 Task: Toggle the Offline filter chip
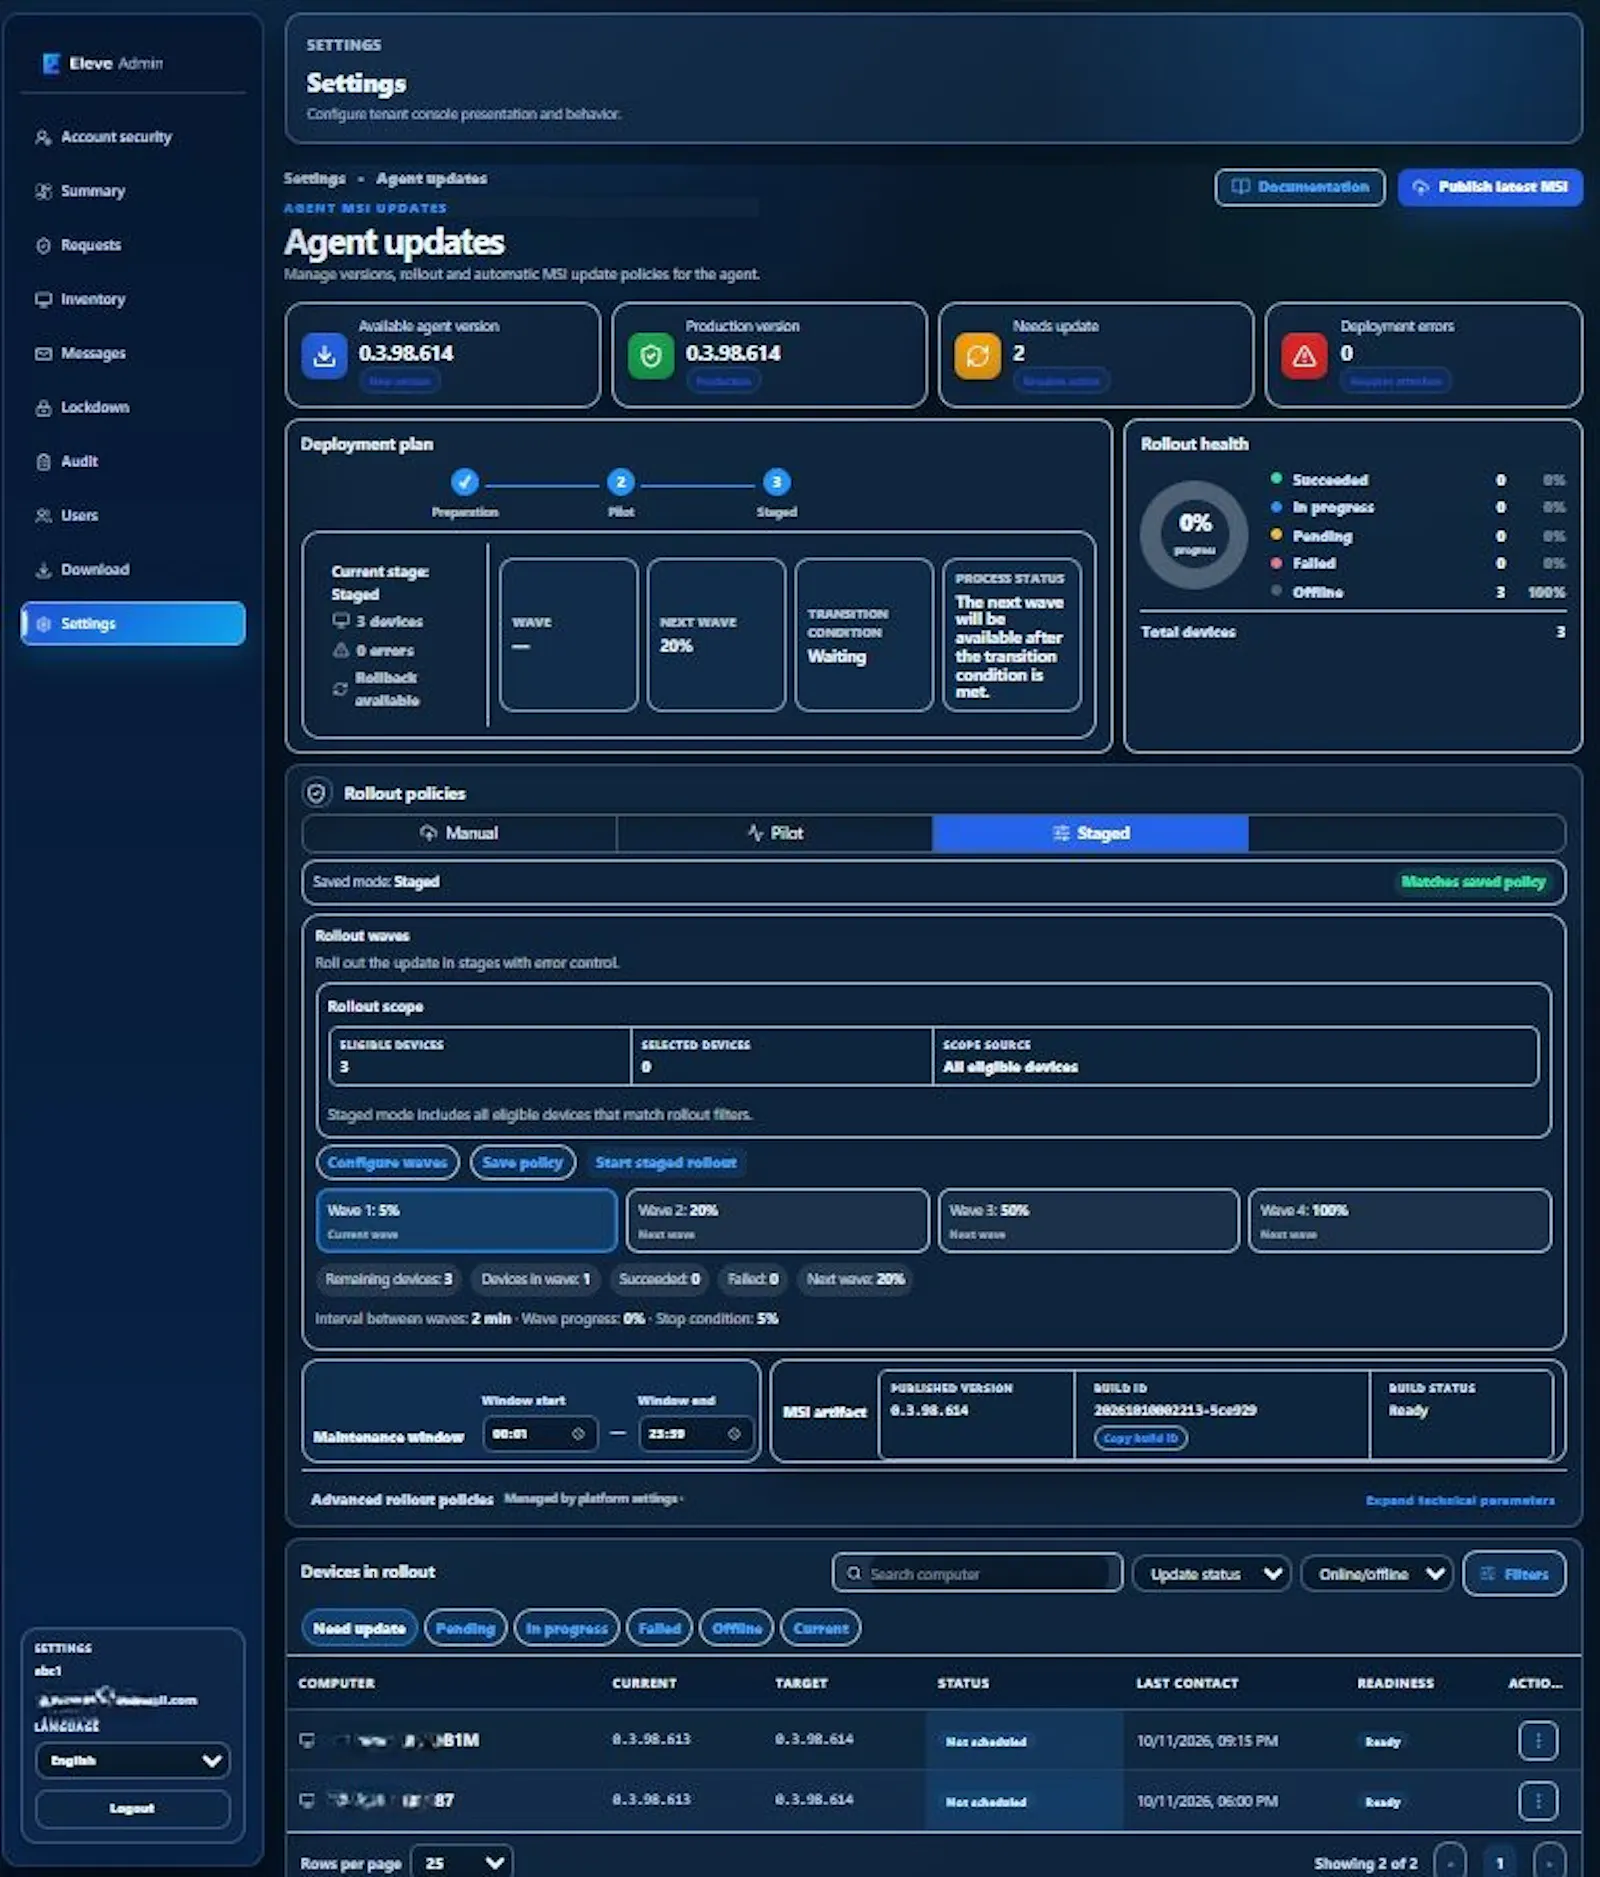tap(736, 1629)
